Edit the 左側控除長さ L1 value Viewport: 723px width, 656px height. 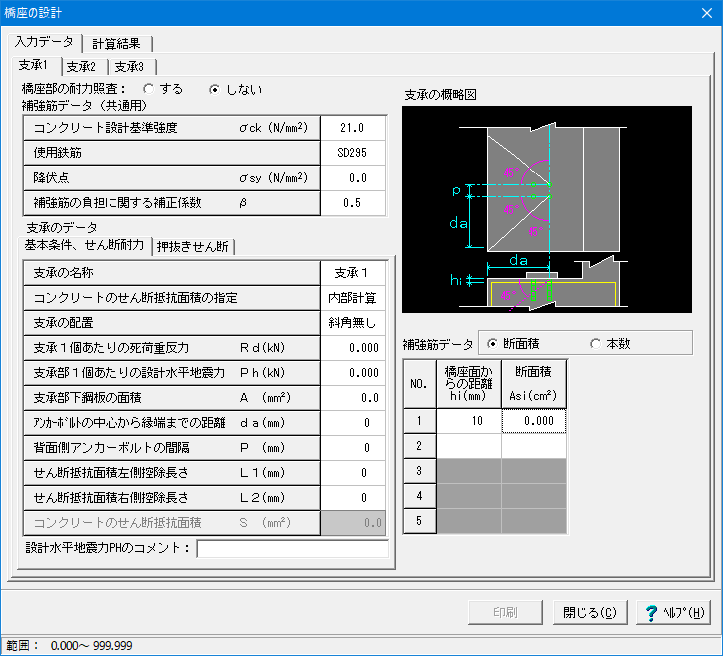click(x=353, y=473)
